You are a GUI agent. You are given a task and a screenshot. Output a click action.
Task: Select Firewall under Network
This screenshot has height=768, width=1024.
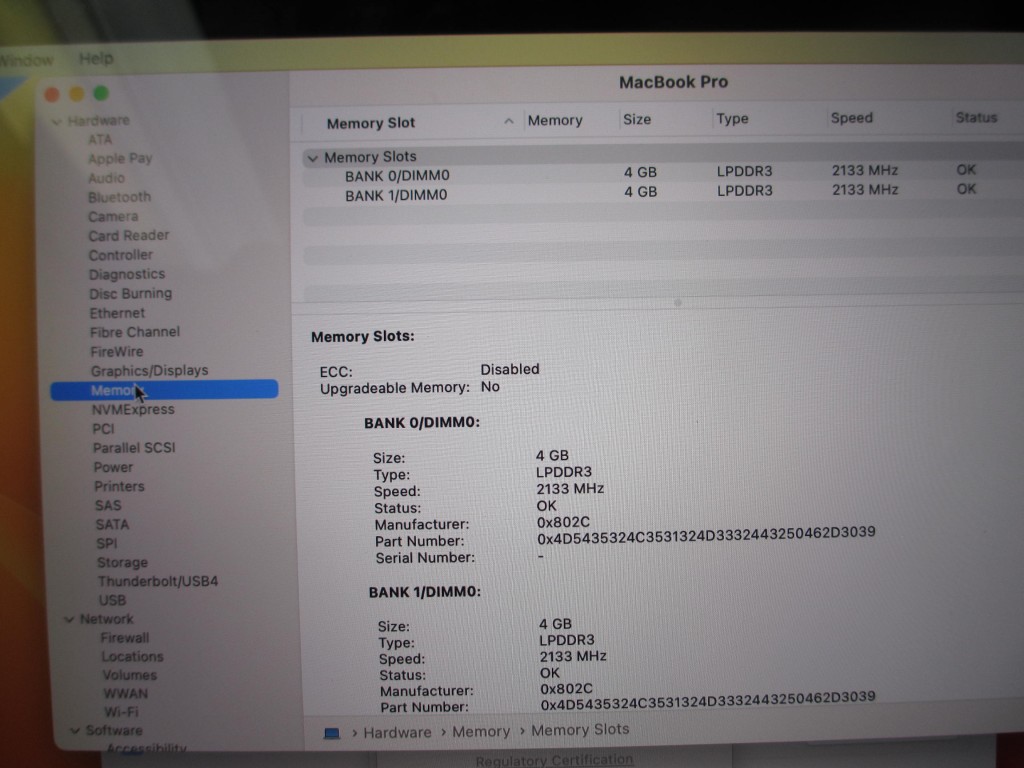point(125,638)
